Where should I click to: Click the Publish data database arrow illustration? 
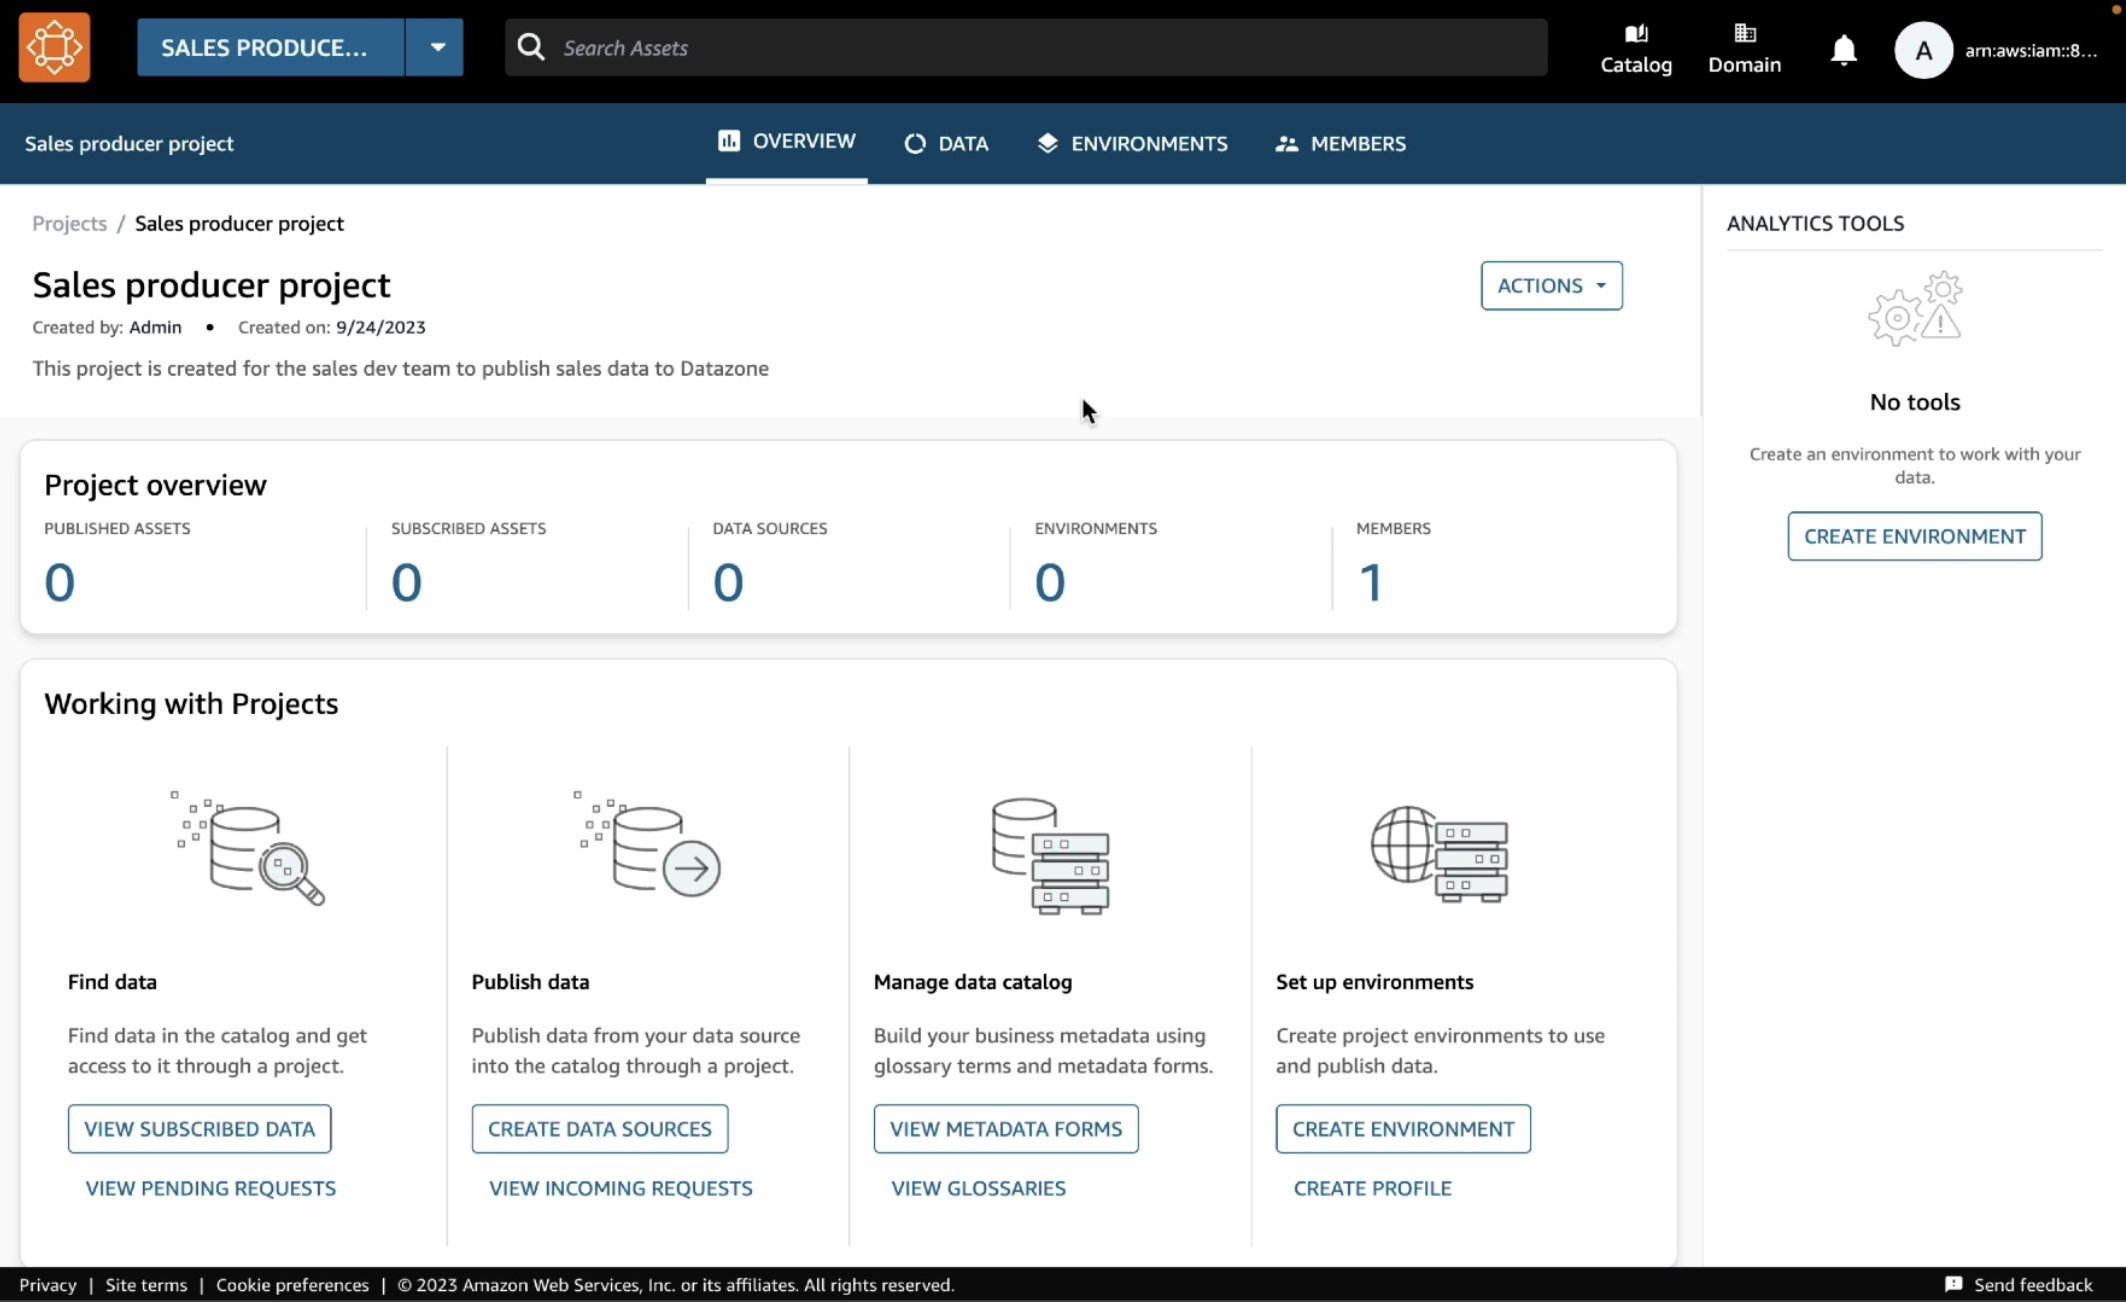coord(648,844)
